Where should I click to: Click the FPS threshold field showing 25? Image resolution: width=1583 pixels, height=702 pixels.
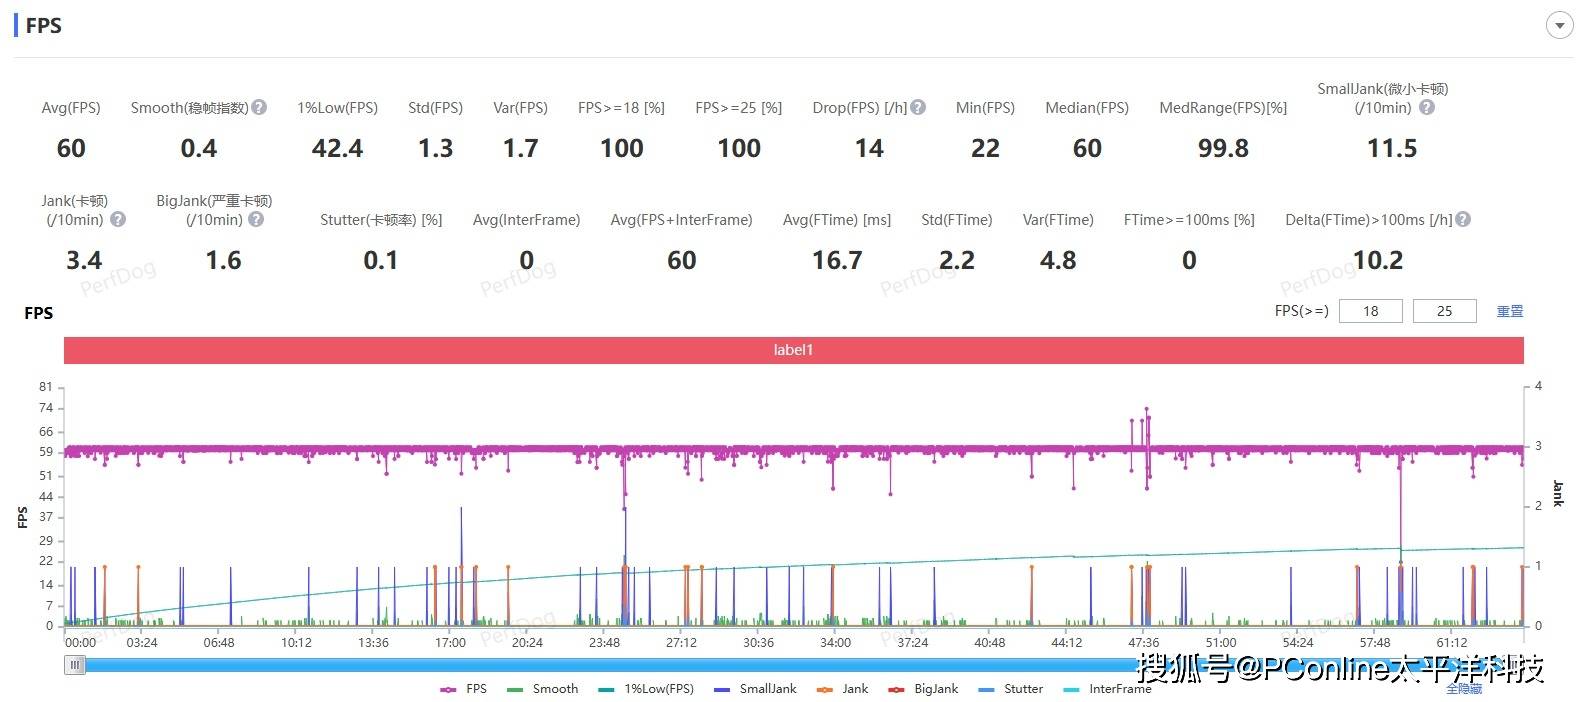pos(1444,311)
